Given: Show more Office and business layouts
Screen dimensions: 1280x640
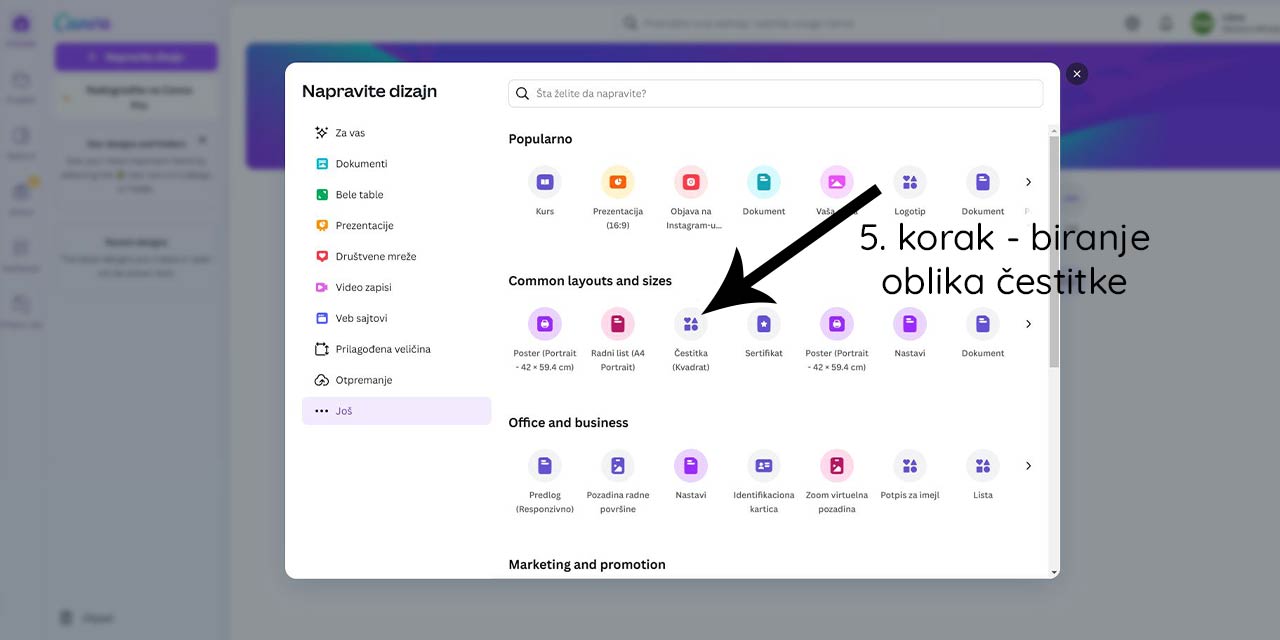Looking at the screenshot, I should click(1028, 465).
